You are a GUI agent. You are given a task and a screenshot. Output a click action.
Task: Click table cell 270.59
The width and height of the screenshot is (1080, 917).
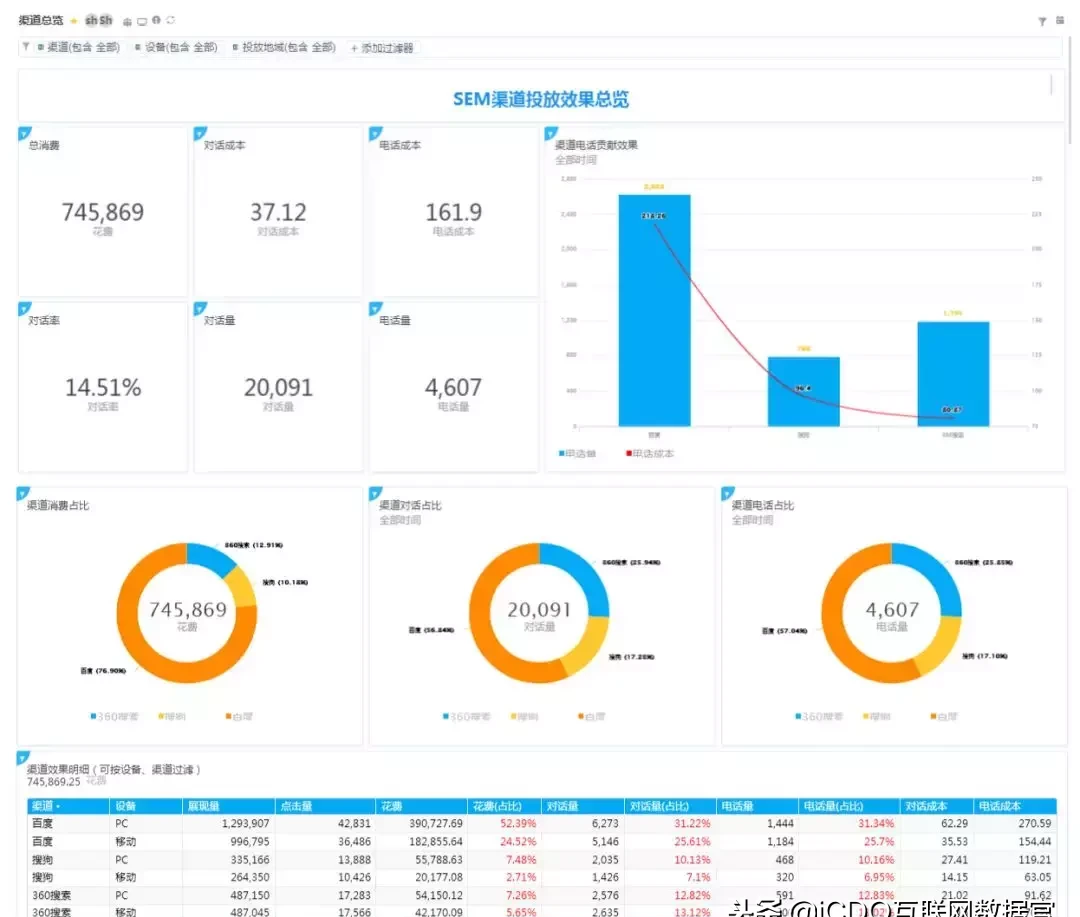click(x=1035, y=823)
